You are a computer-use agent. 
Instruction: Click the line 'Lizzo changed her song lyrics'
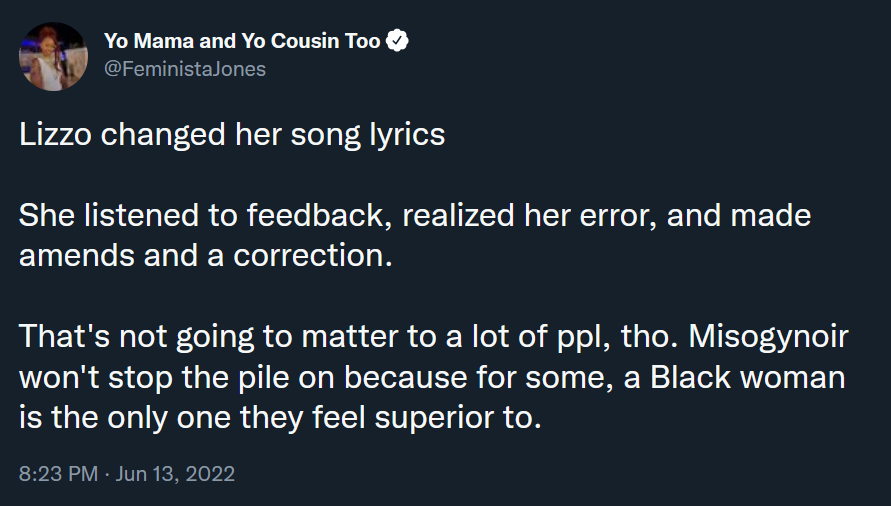[232, 135]
